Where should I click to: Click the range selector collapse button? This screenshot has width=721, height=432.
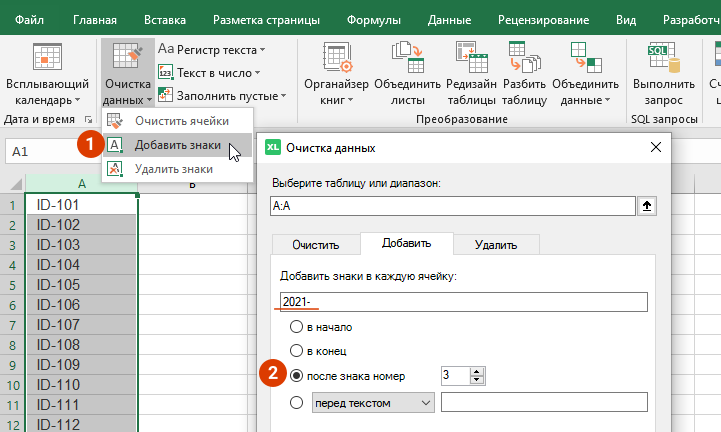click(x=648, y=206)
